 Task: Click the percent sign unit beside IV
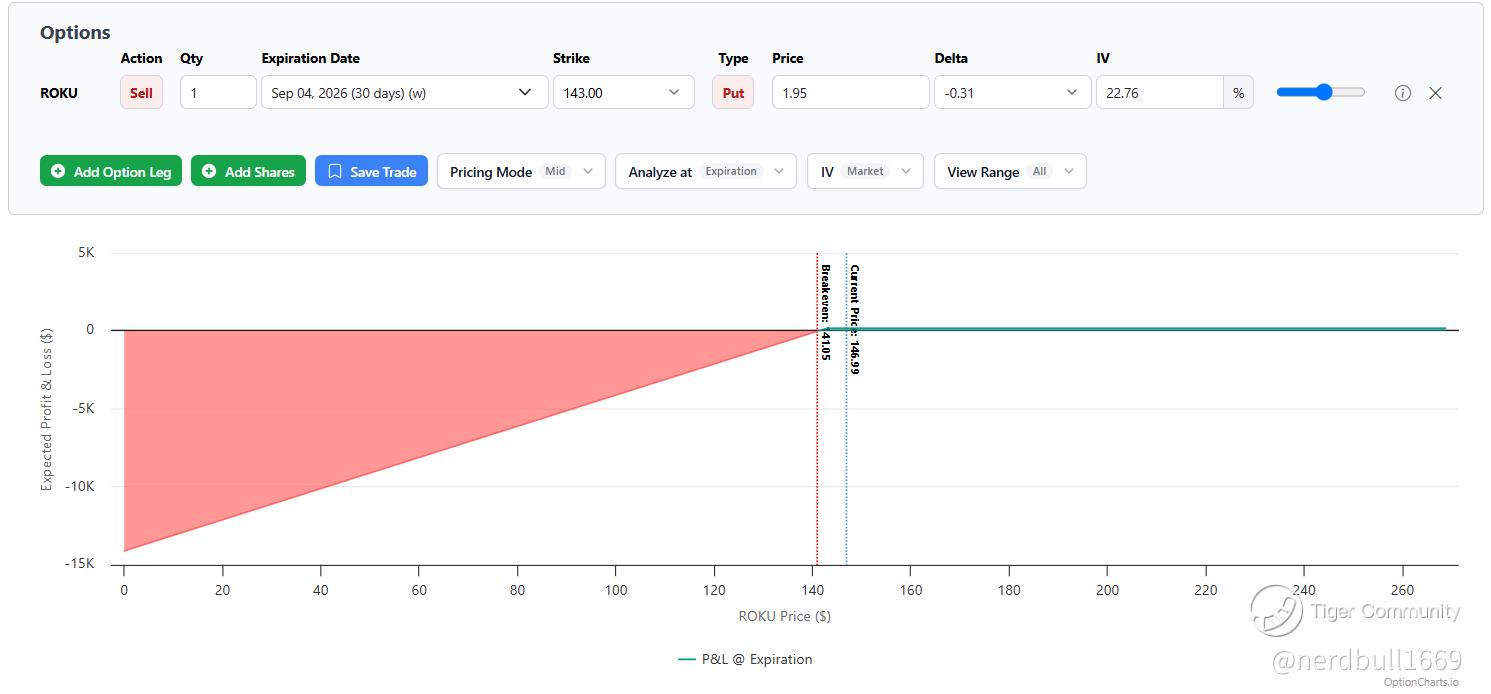point(1238,93)
